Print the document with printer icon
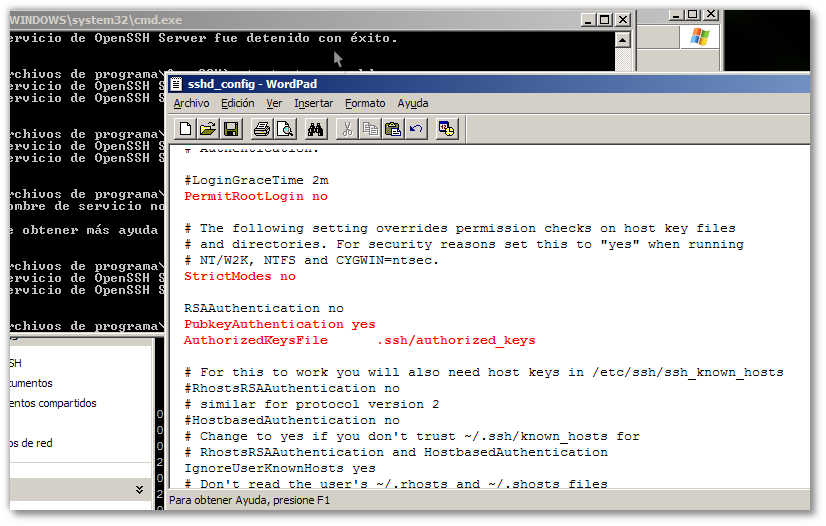Image resolution: width=826 pixels, height=526 pixels. (x=262, y=129)
